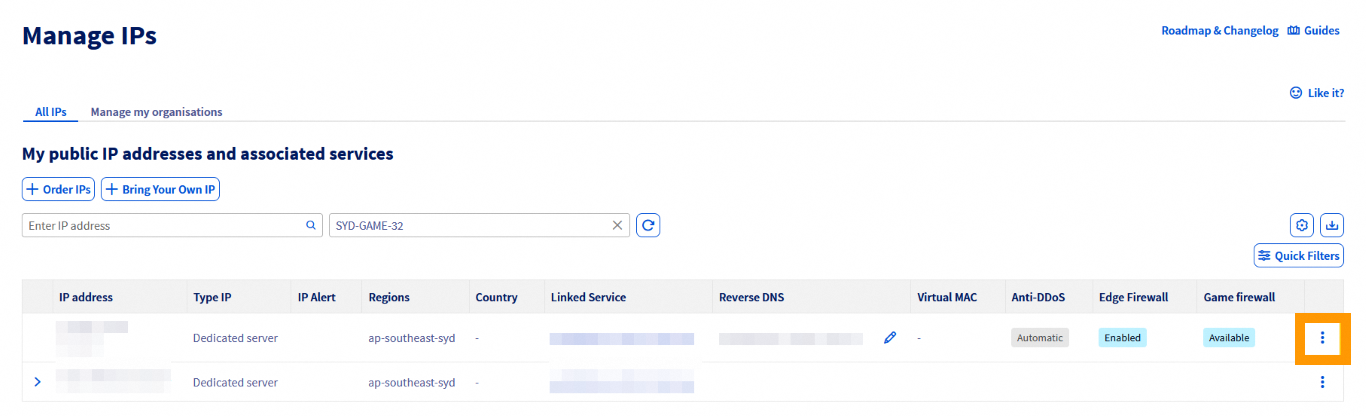Clear the SYD-GAME-32 filter with X icon
The height and width of the screenshot is (416, 1366).
617,226
